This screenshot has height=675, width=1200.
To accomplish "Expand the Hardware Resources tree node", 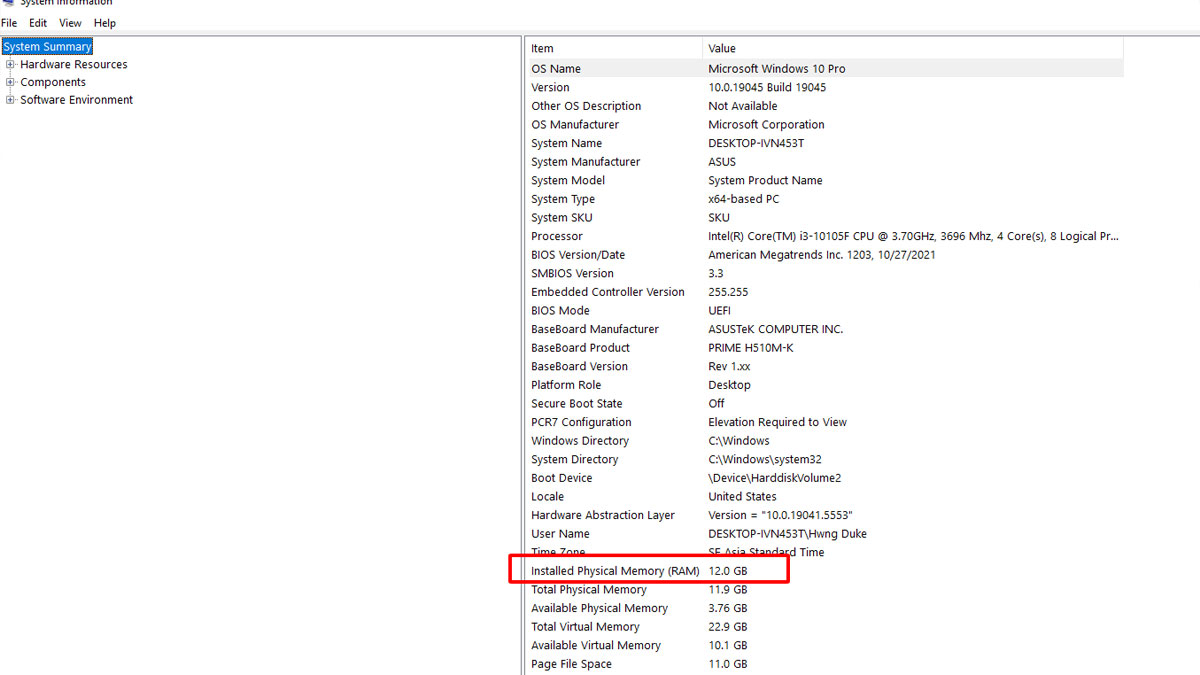I will tap(11, 65).
